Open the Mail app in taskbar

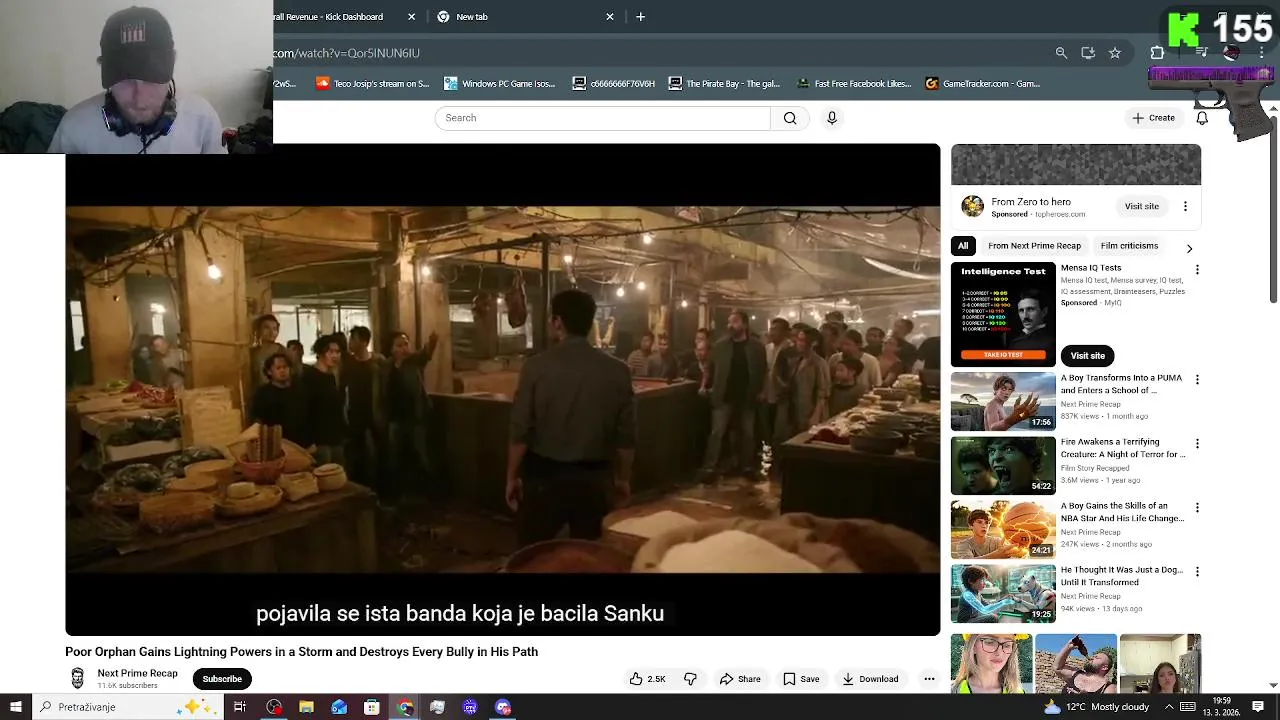click(x=339, y=707)
